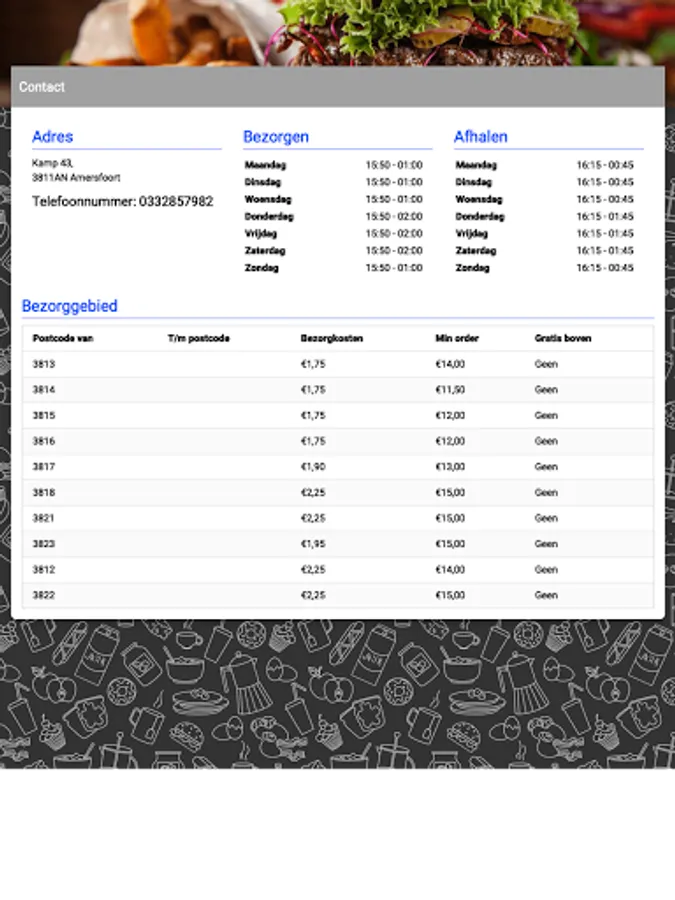Select postcode 3817 in the table
The image size is (675, 900).
pos(44,467)
